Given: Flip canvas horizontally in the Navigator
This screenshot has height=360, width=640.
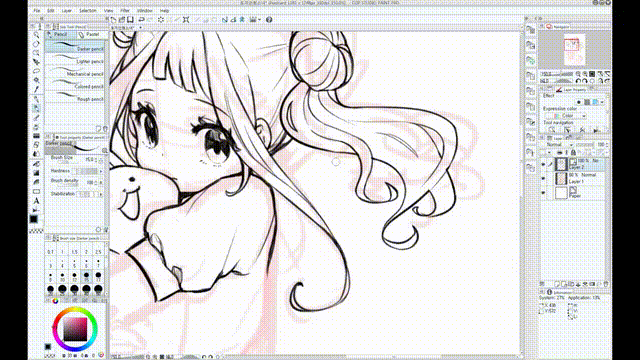Looking at the screenshot, I should click(600, 81).
